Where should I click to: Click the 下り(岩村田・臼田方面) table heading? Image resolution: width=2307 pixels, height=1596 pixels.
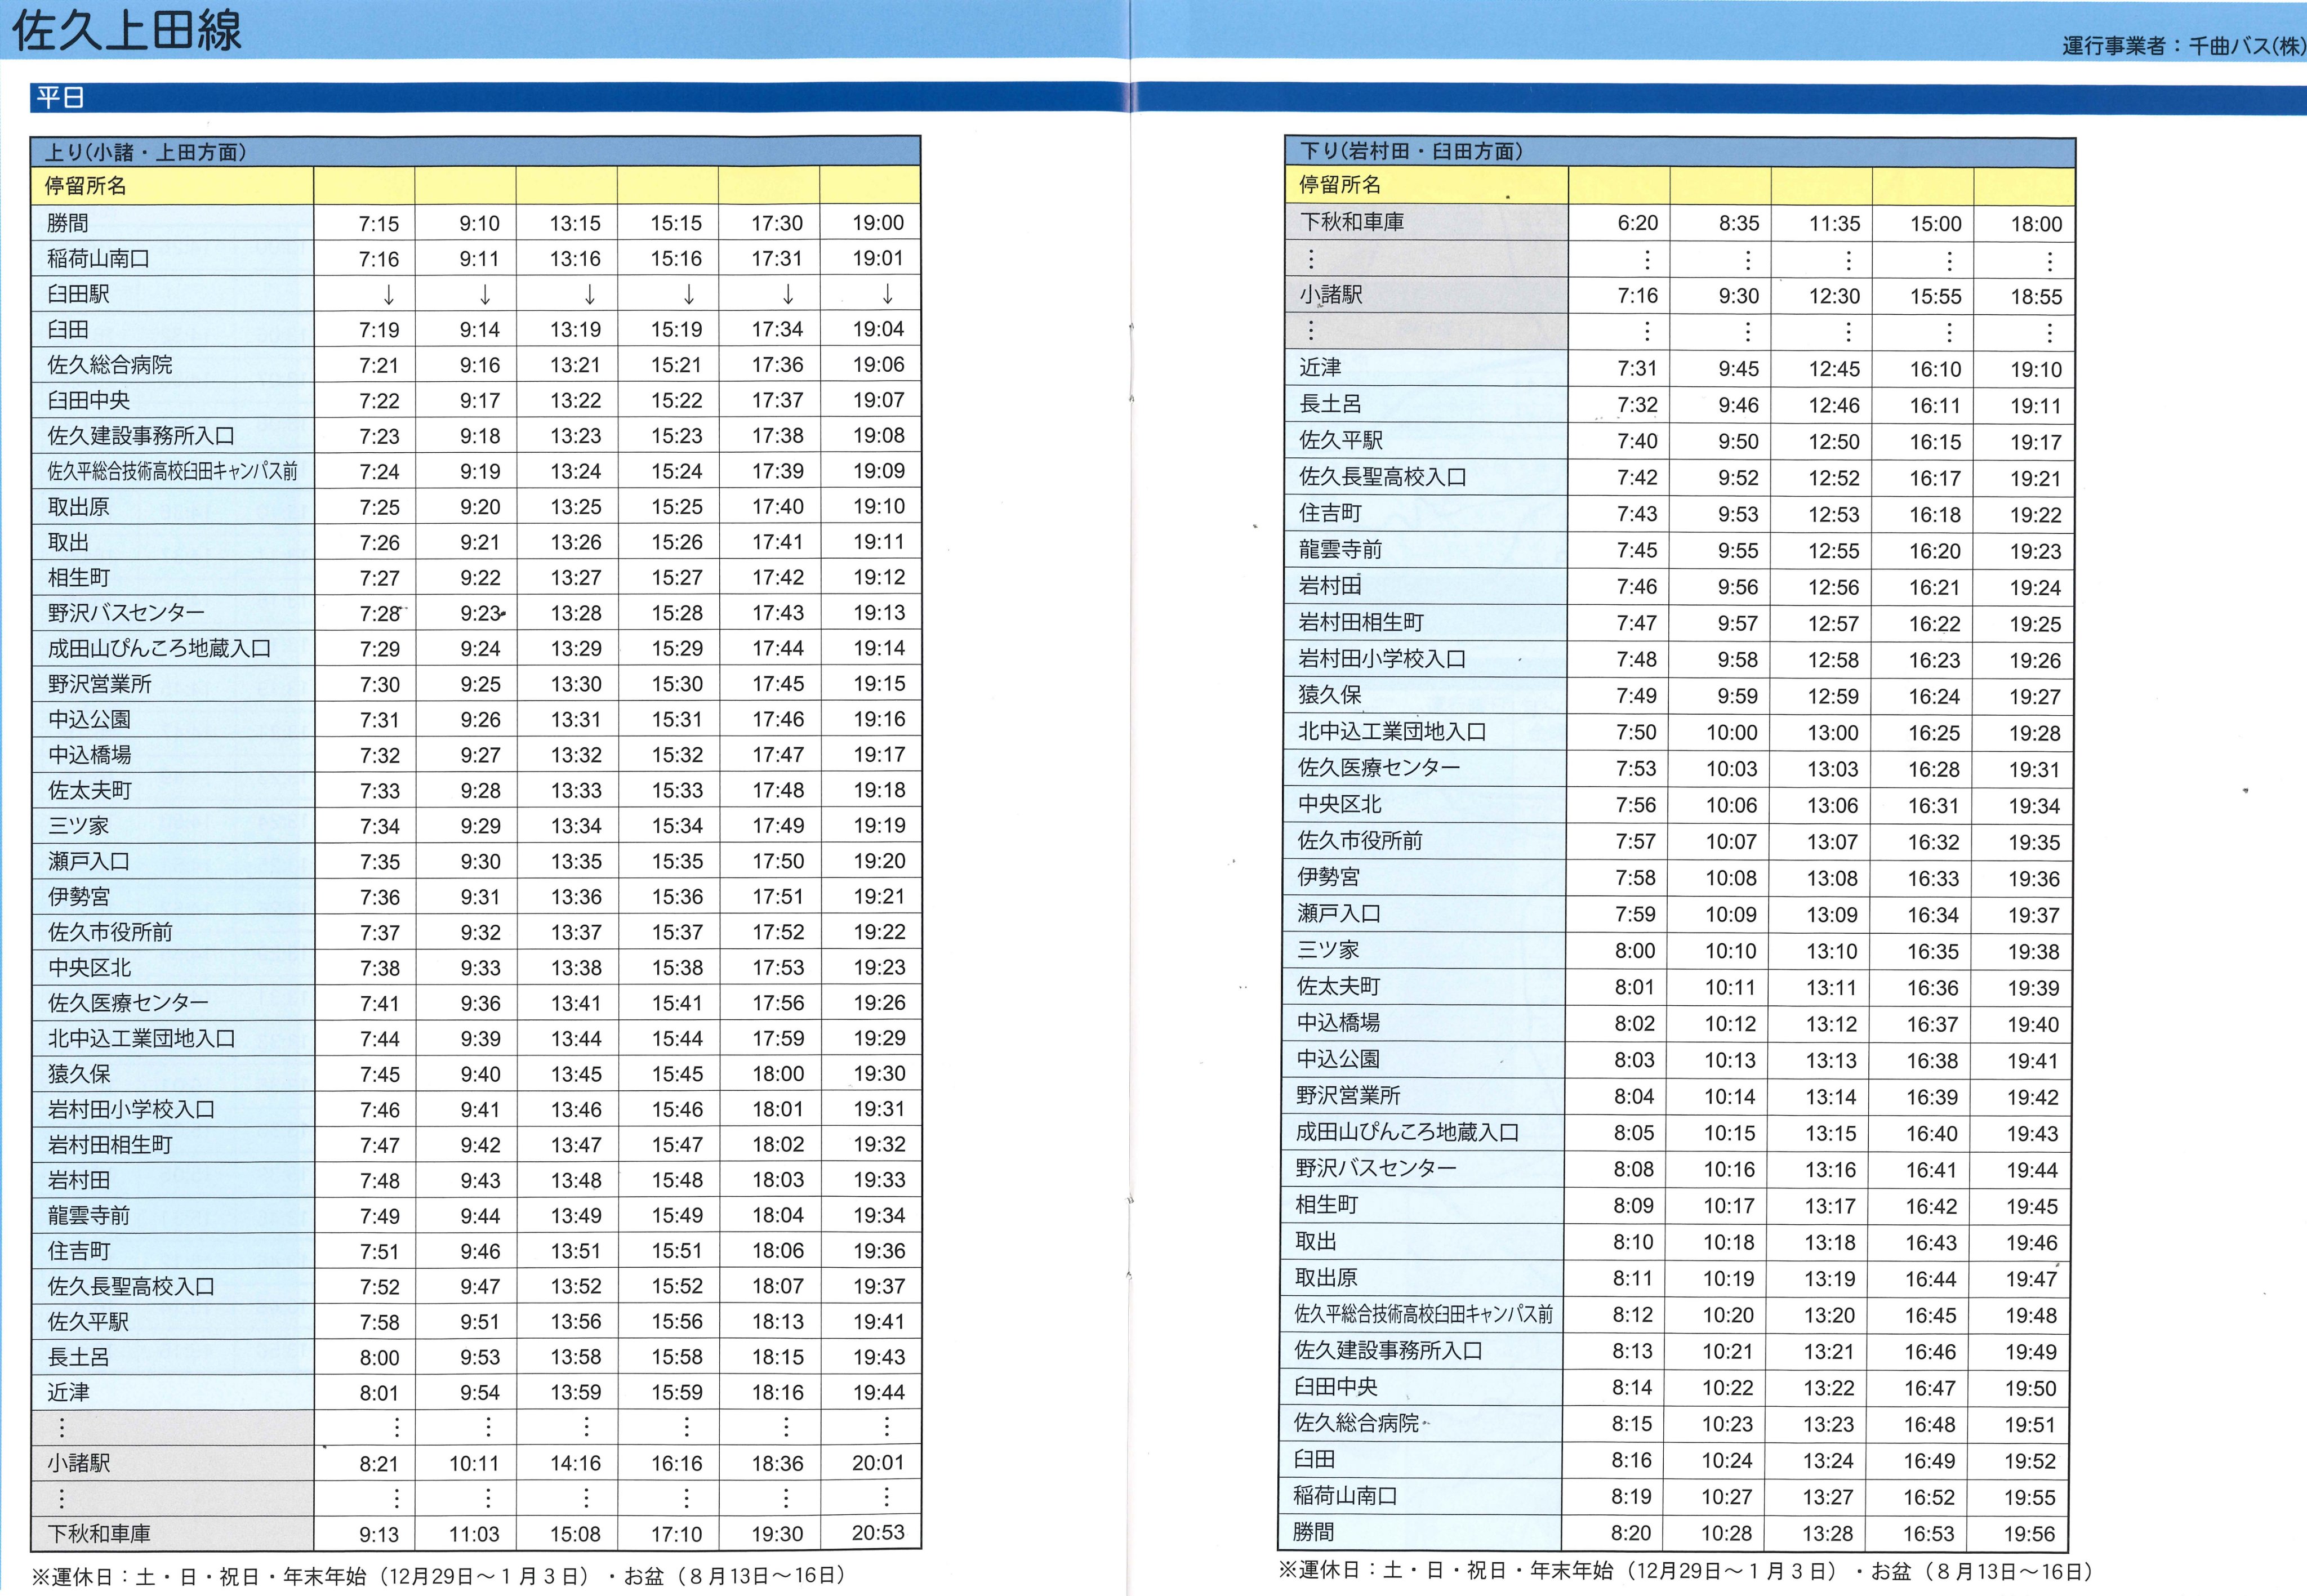click(x=1411, y=151)
